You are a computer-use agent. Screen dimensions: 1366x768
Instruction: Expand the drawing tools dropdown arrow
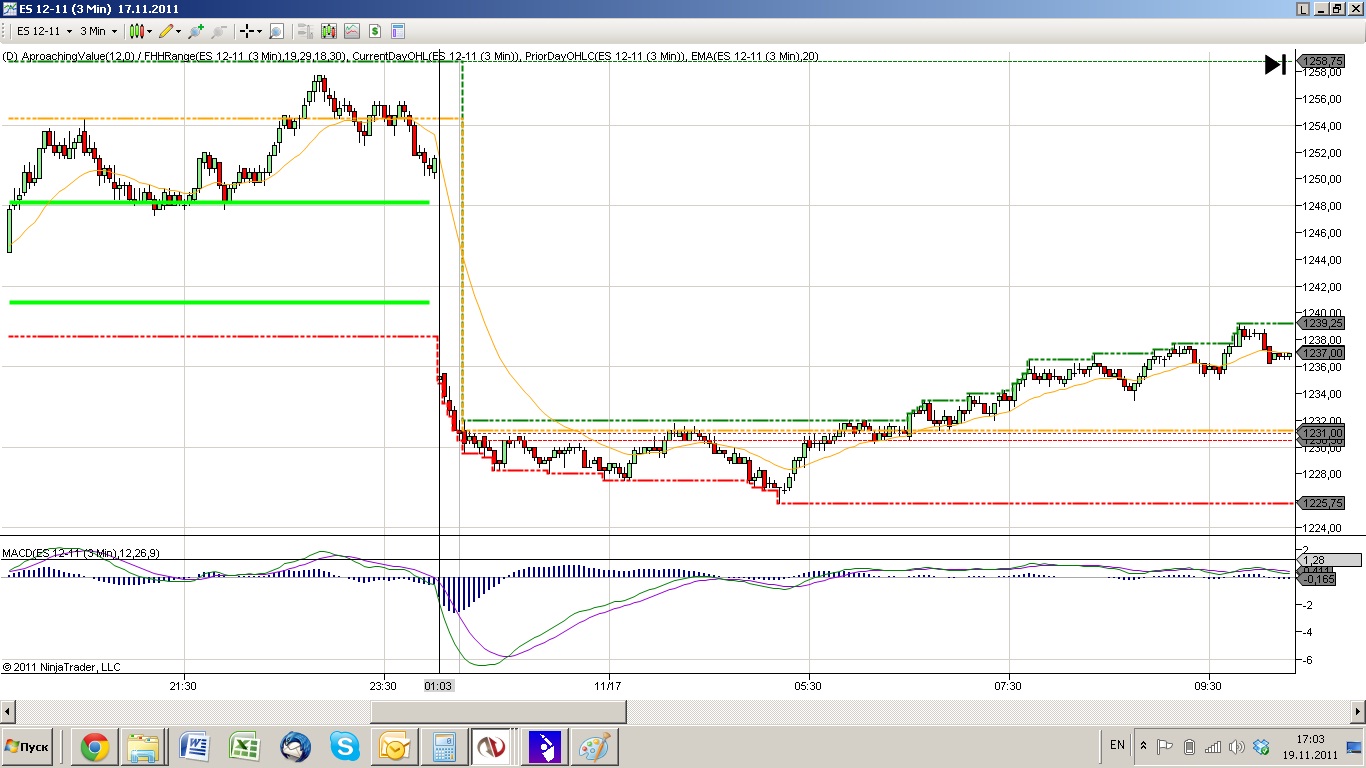178,31
